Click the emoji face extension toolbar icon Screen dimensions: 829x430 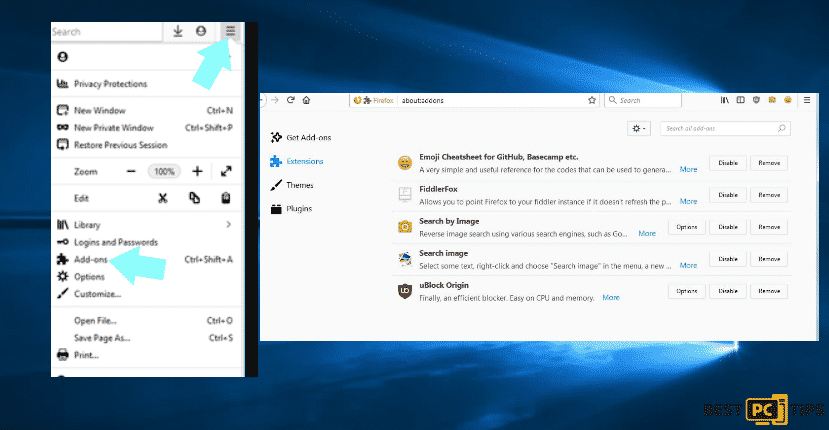[788, 100]
